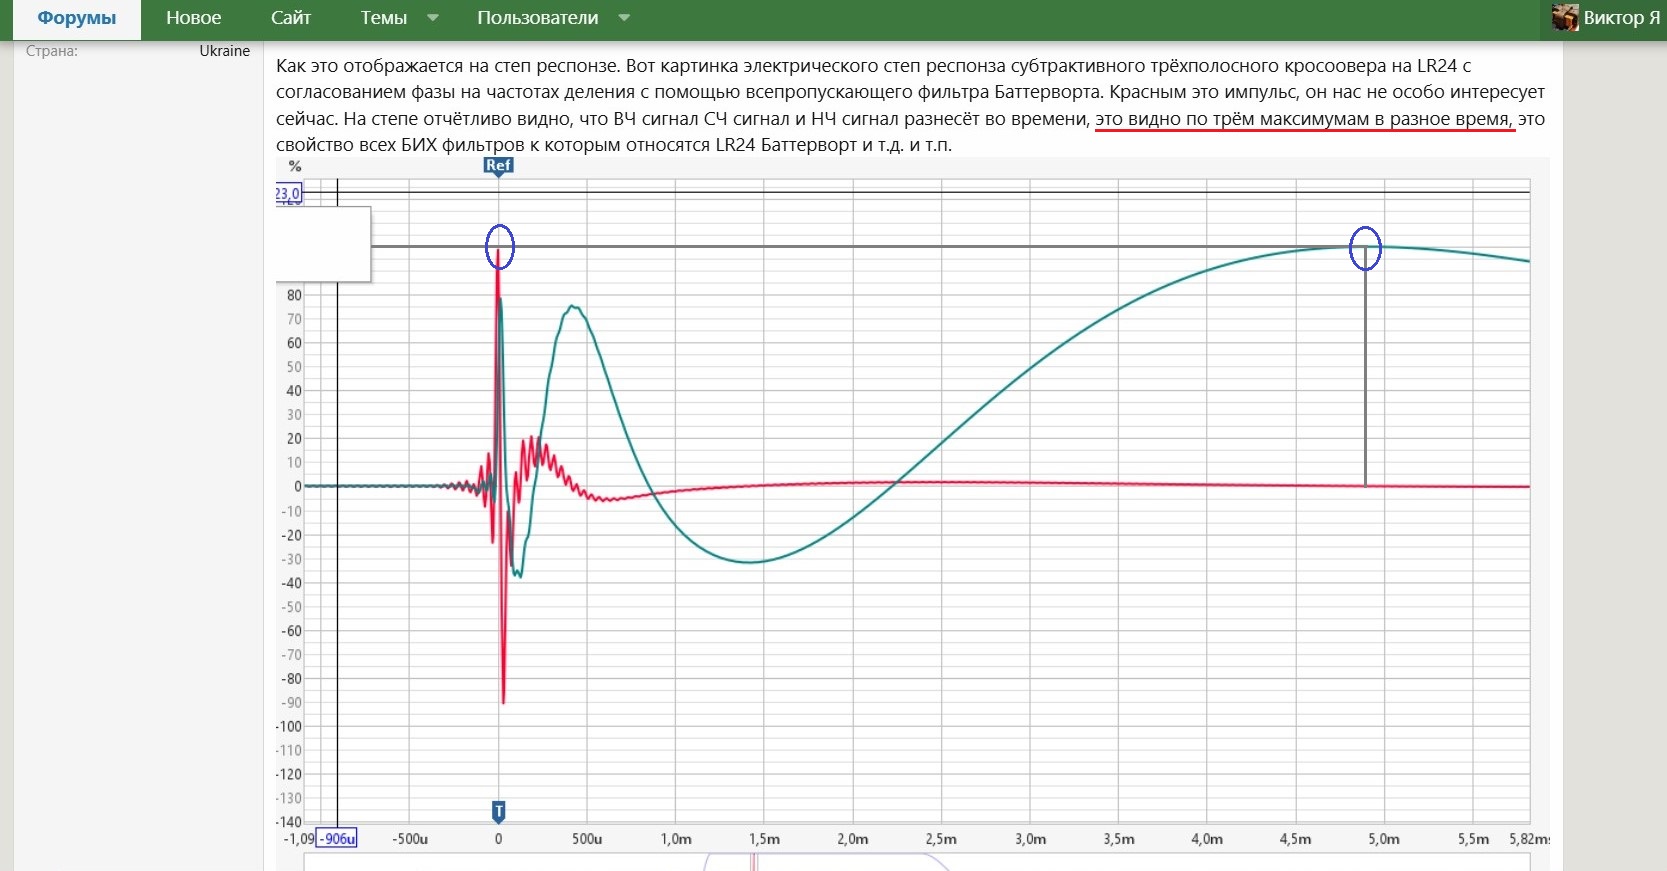Click the 4,0m label on the time axis

(1207, 839)
